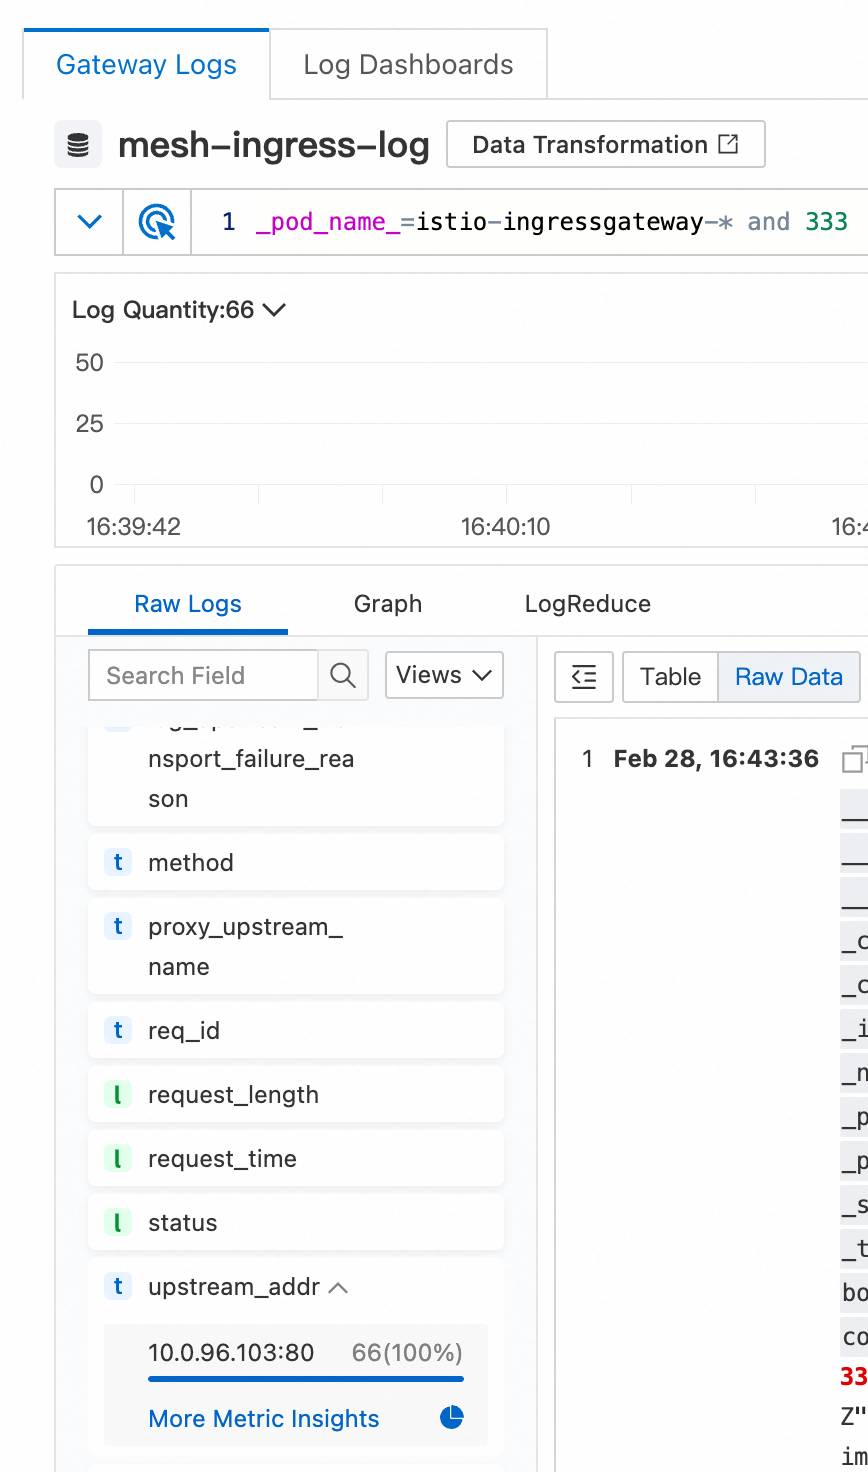Click the search magnifier icon
868x1472 pixels.
point(343,675)
